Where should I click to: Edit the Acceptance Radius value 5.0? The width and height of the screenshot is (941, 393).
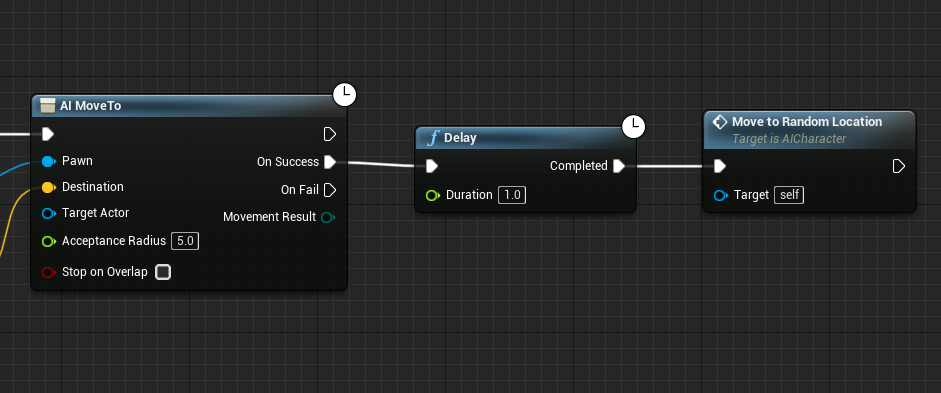point(185,241)
